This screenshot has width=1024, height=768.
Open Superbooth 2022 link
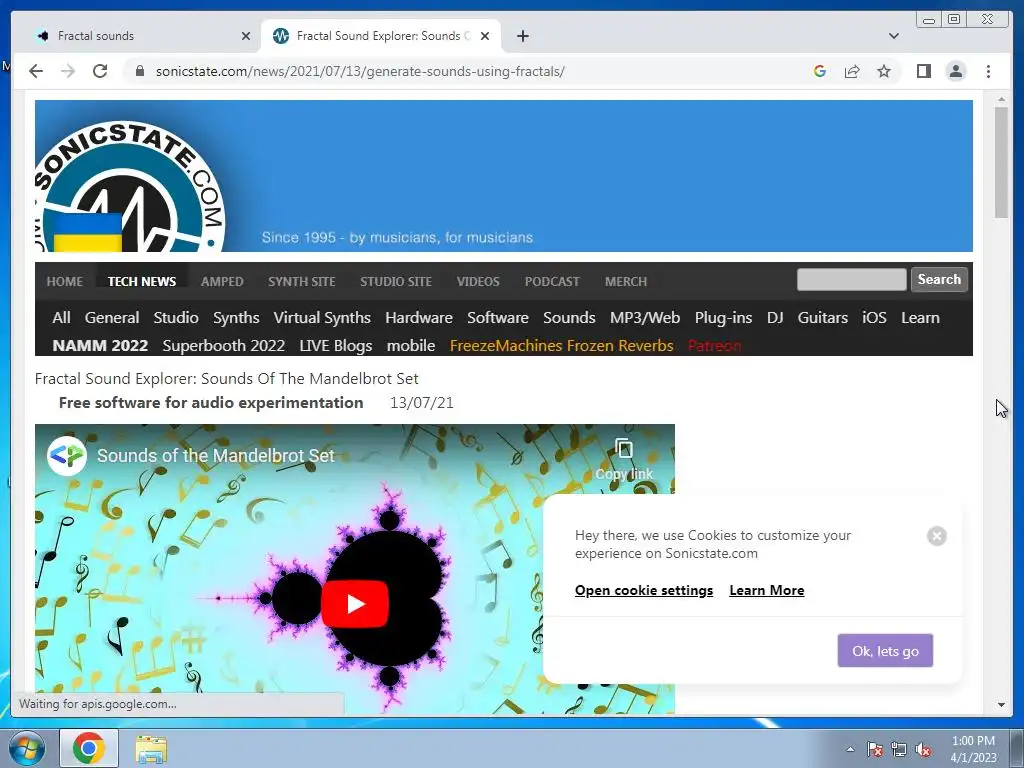pos(223,345)
